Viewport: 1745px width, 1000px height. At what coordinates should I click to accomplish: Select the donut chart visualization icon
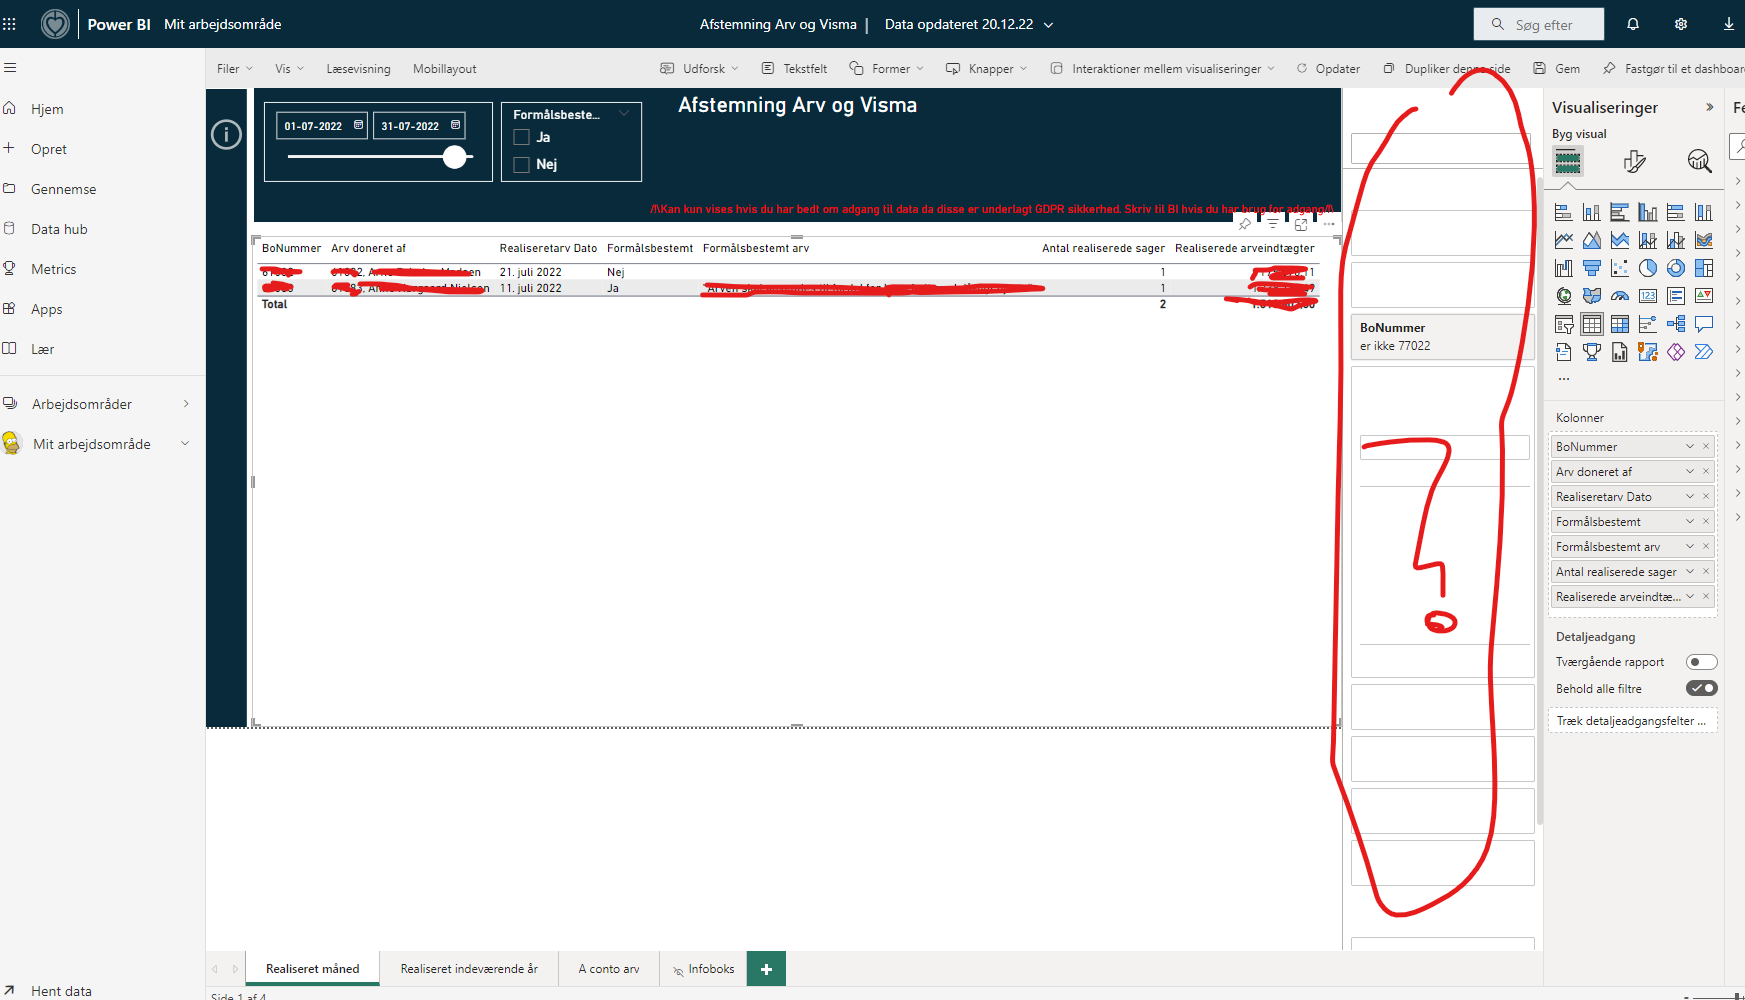point(1676,268)
